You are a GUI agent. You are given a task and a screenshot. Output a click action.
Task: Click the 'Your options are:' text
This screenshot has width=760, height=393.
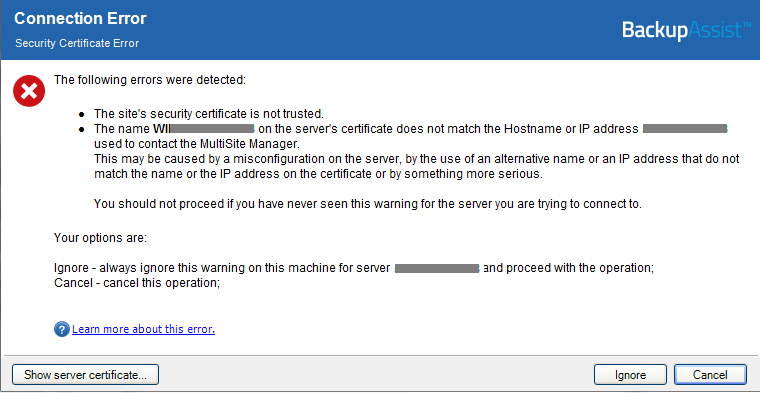click(100, 238)
